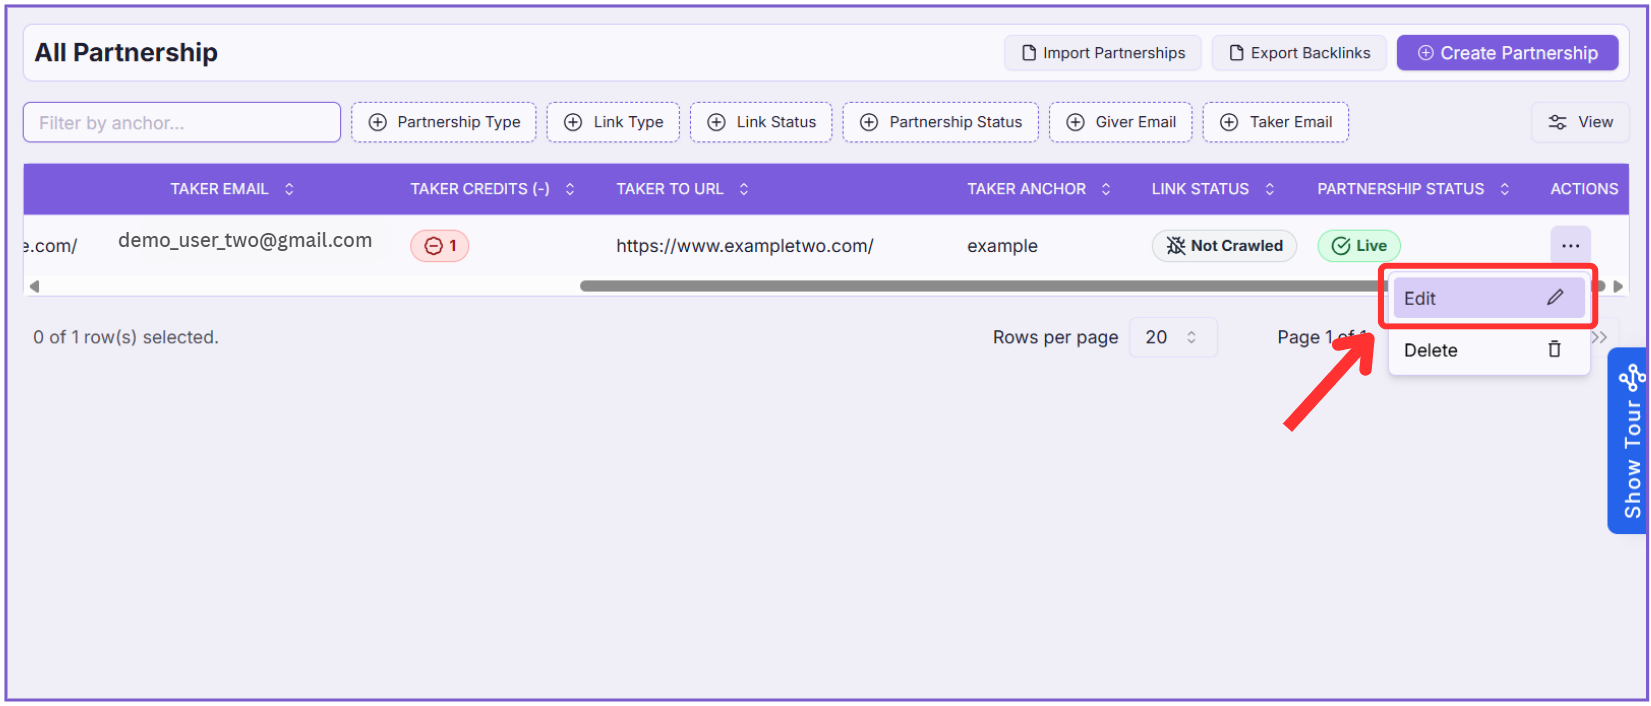Click the Create Partnership button
The width and height of the screenshot is (1651, 706).
click(1507, 53)
